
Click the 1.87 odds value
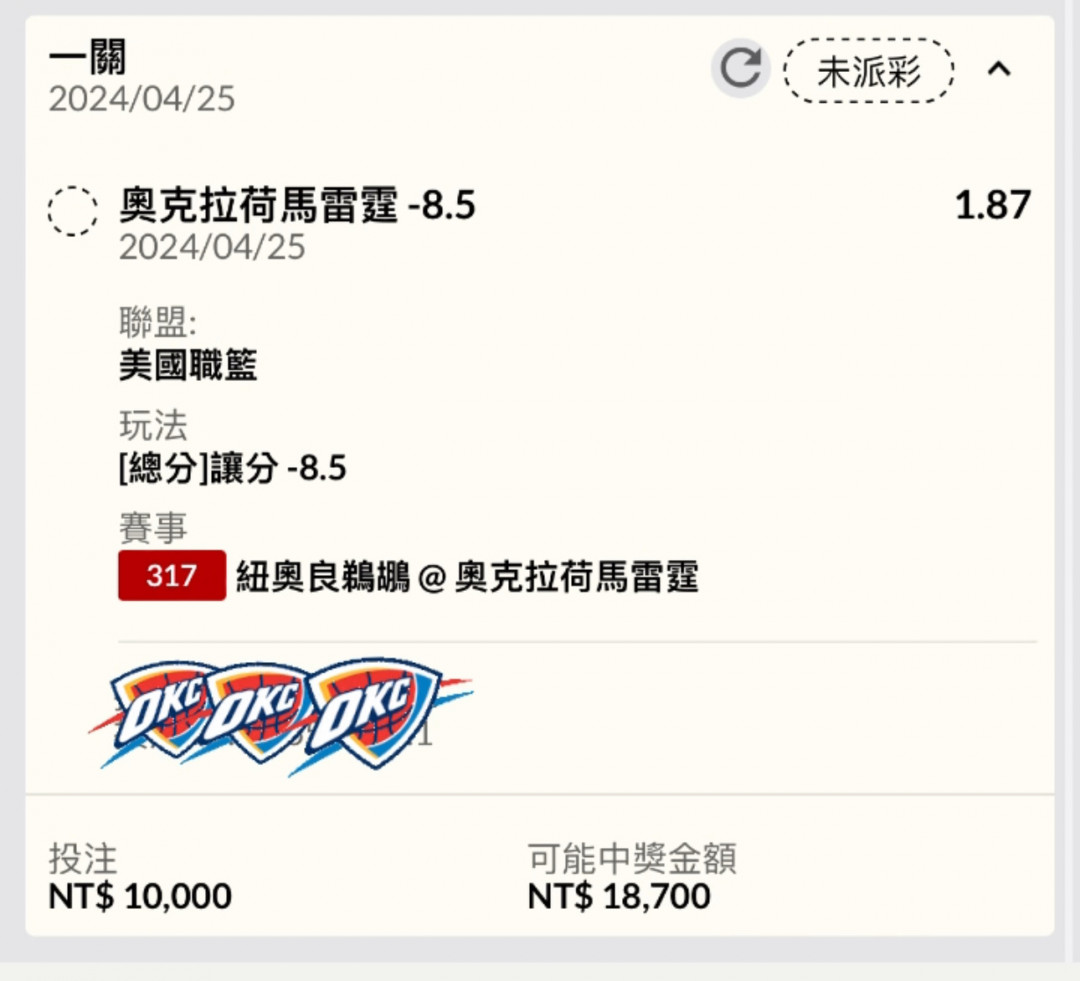(993, 205)
